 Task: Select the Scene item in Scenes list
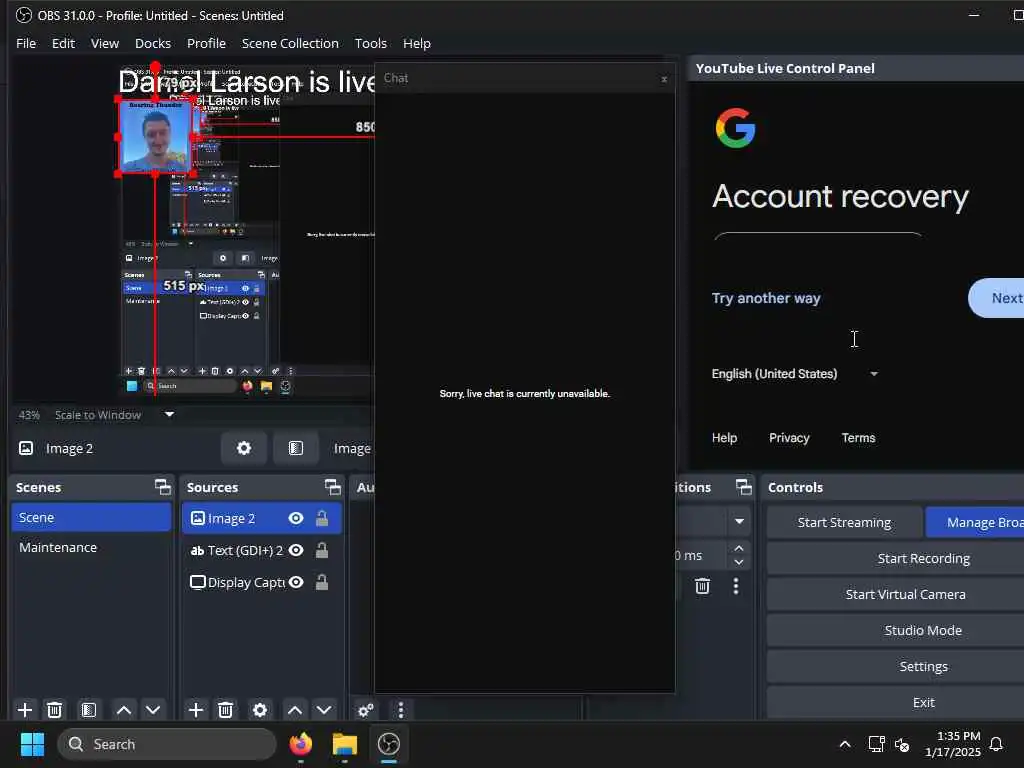point(91,517)
